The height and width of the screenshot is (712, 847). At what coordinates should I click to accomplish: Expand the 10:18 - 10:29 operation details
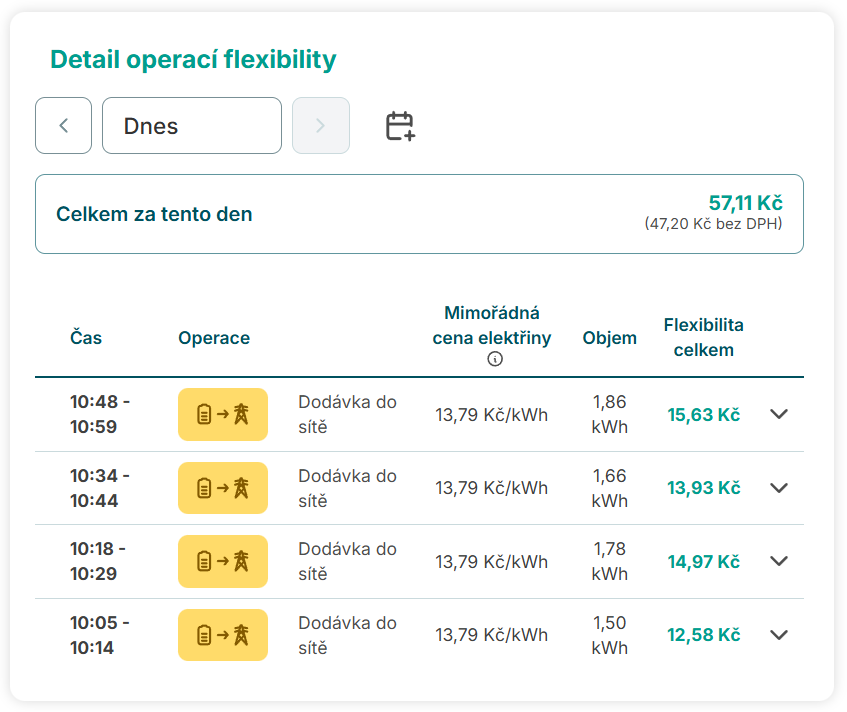point(779,561)
